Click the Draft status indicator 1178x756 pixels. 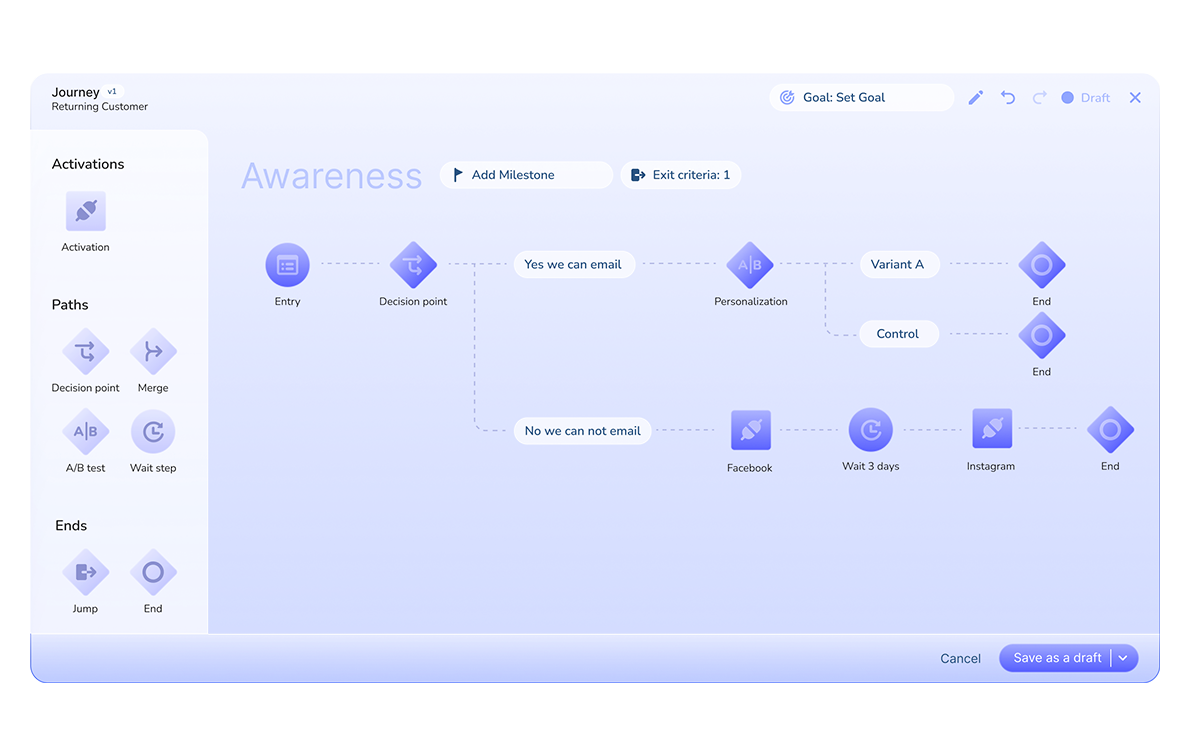[1085, 97]
